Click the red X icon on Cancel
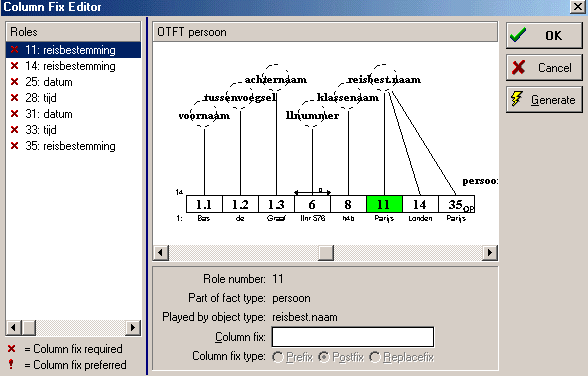The height and width of the screenshot is (376, 588). click(x=519, y=67)
